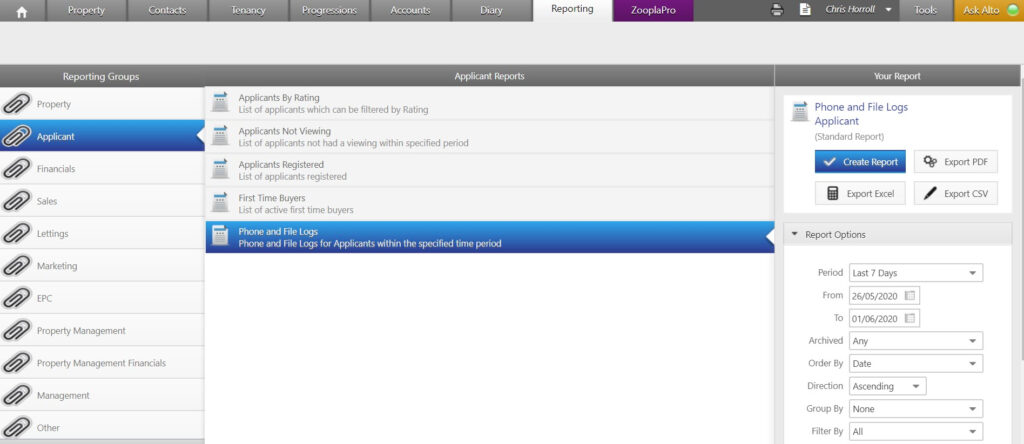Open the Accounts tab

(410, 10)
